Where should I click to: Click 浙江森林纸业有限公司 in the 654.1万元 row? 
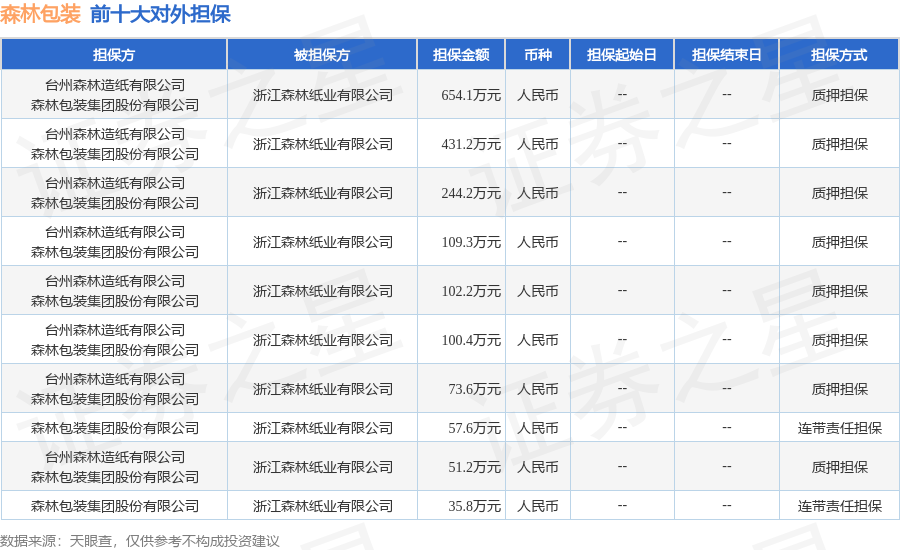click(323, 95)
